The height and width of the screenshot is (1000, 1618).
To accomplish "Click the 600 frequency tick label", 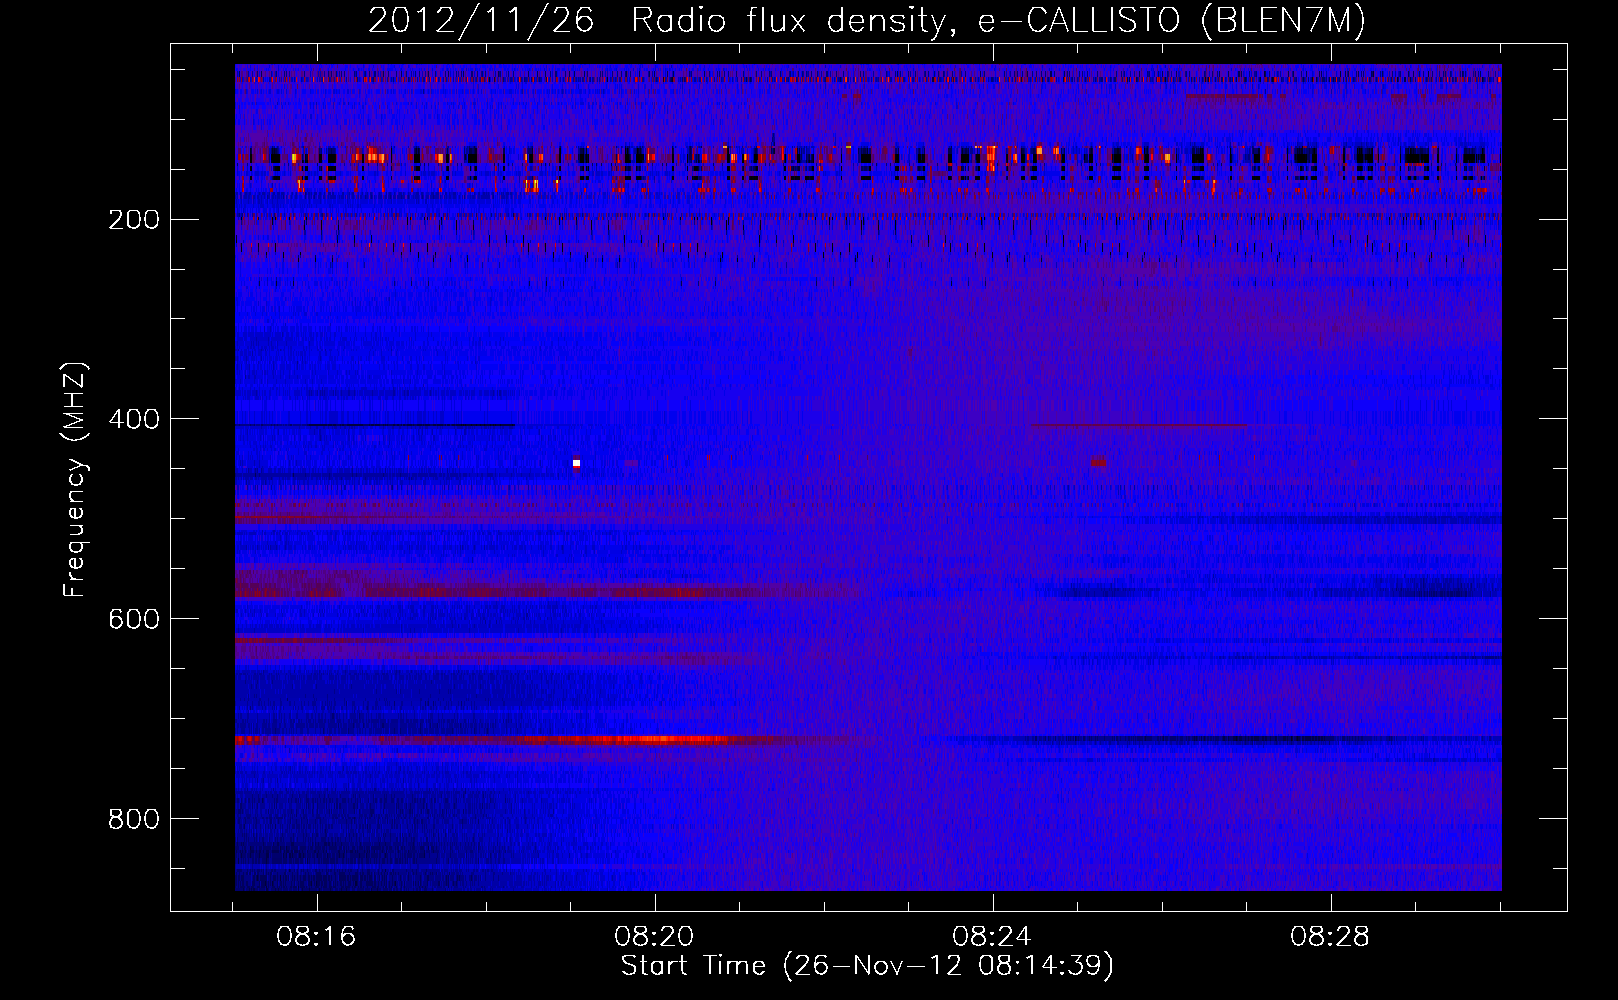I will click(134, 619).
